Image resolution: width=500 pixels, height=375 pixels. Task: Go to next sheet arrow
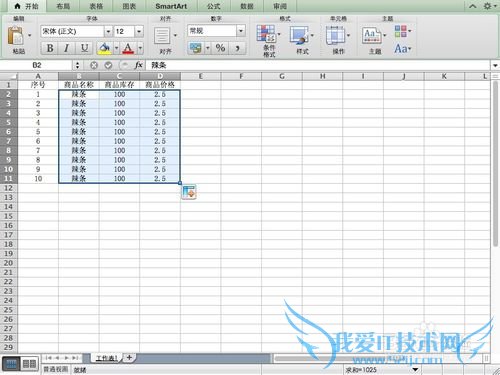(66, 358)
